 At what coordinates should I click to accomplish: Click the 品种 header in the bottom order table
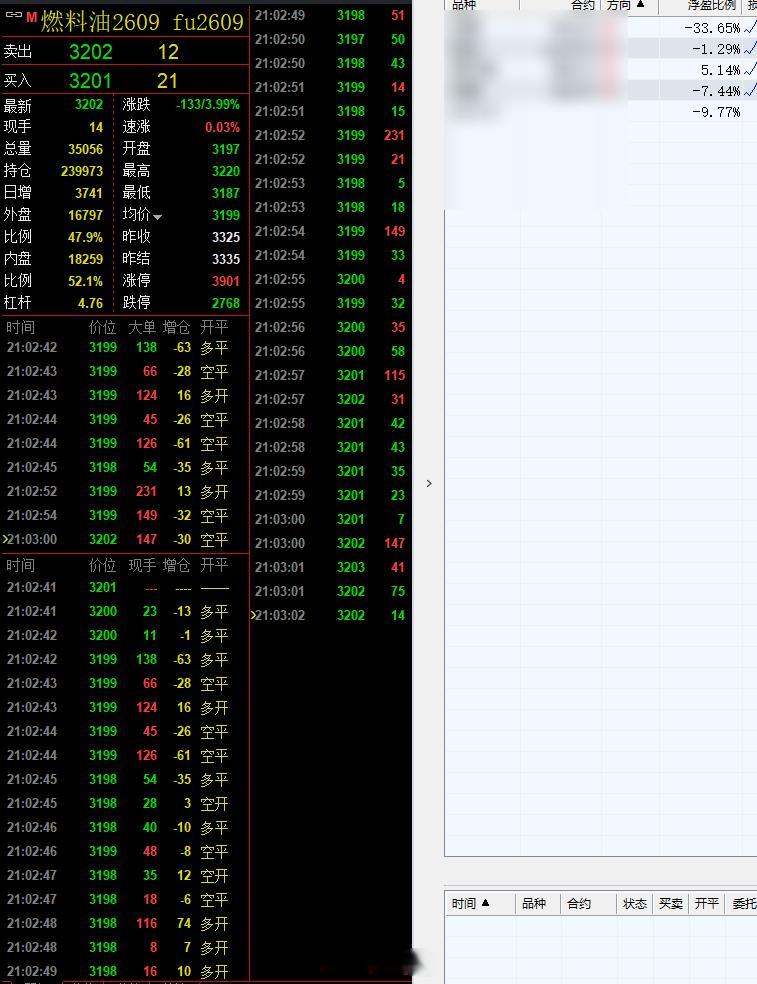[x=534, y=904]
